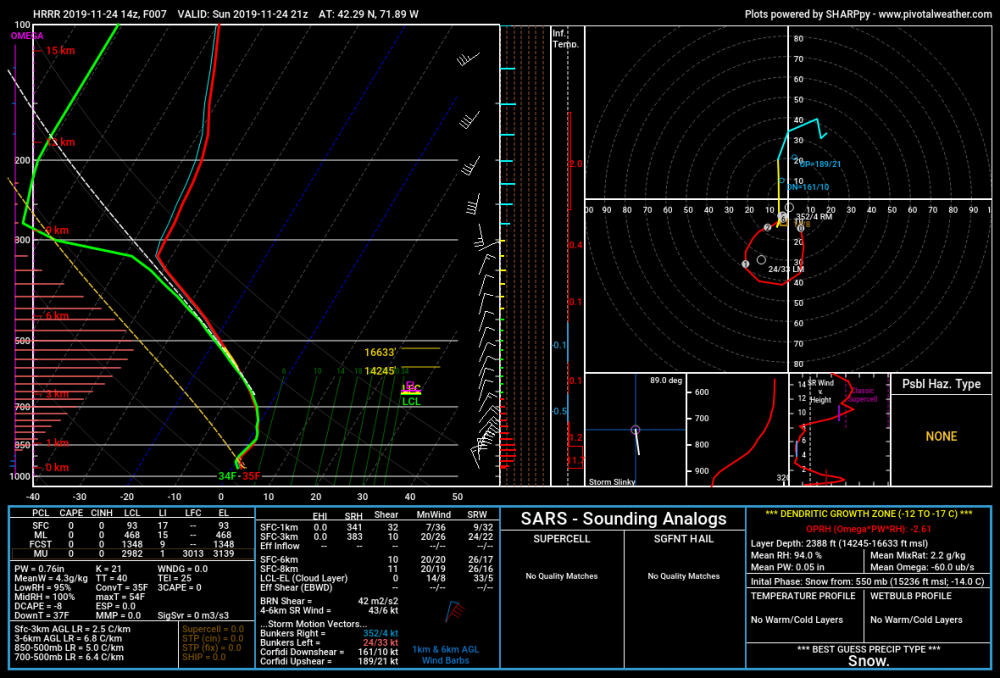Click the 16633' dendritic zone top label
The height and width of the screenshot is (678, 1000).
click(x=380, y=352)
